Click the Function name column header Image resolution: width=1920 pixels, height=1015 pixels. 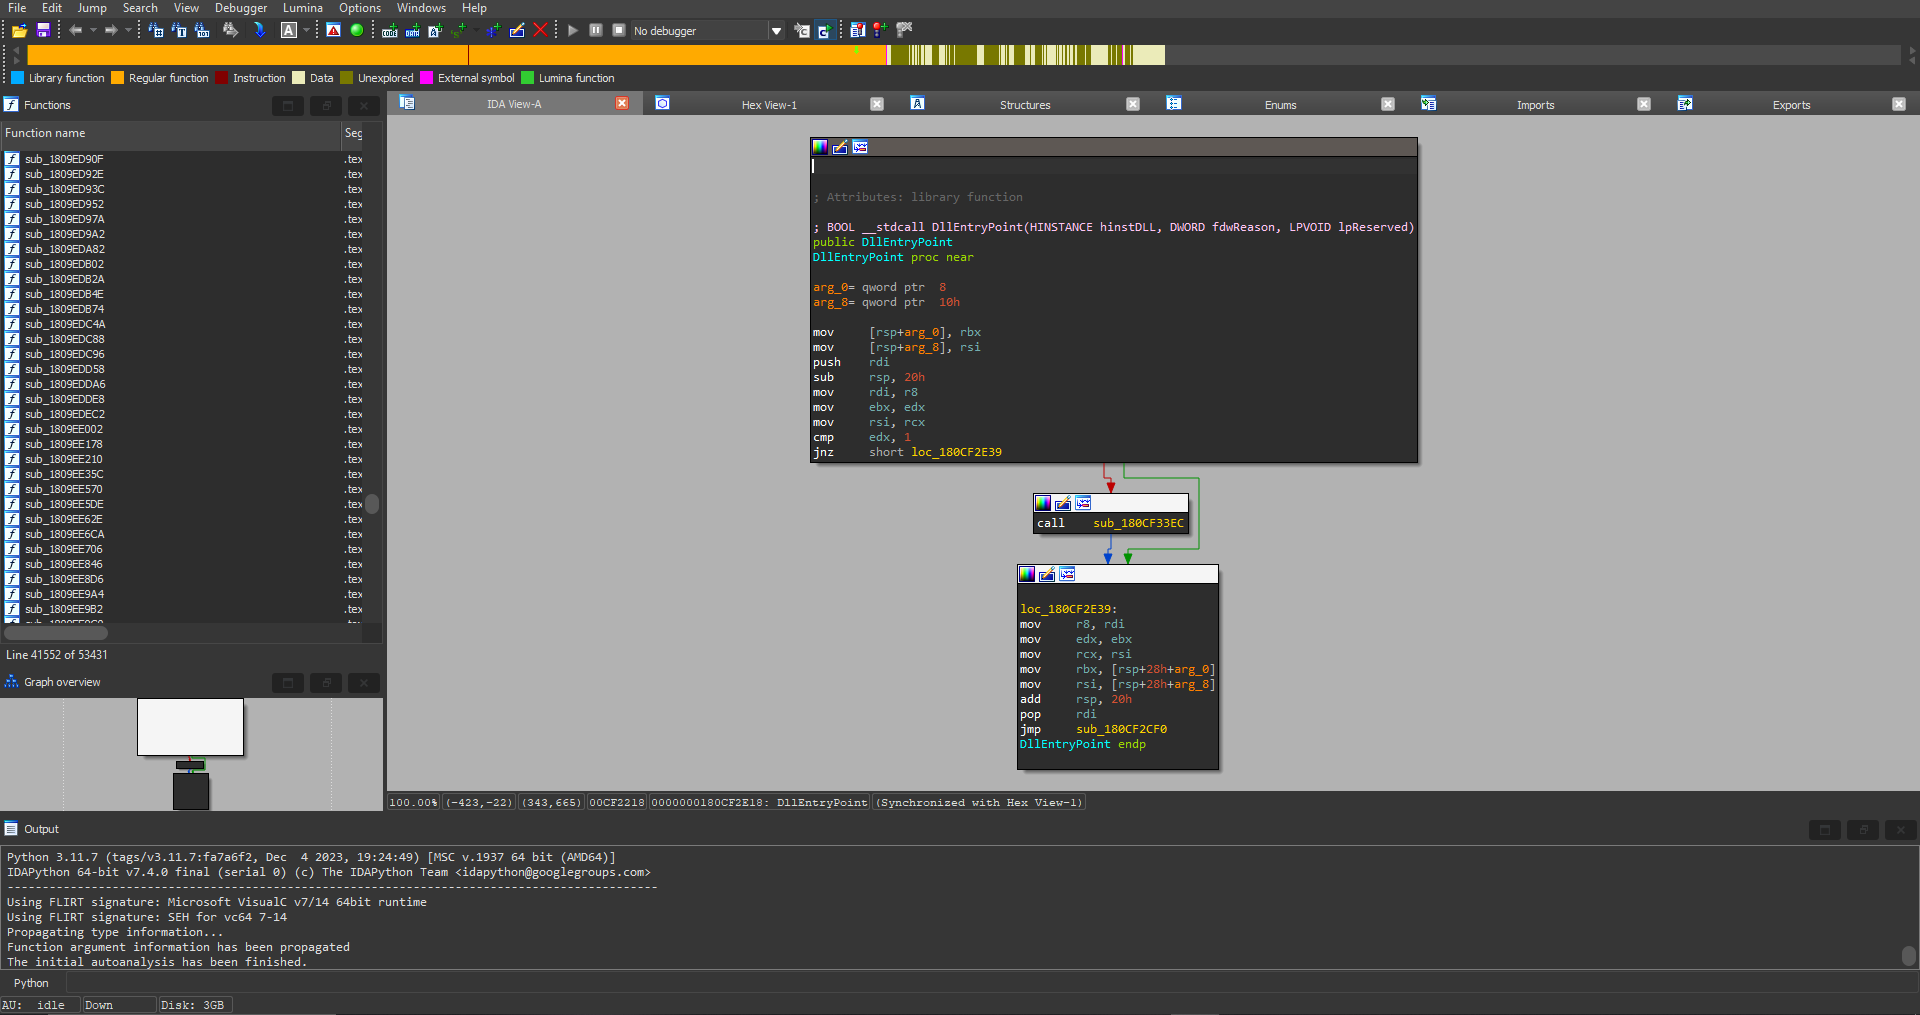point(171,133)
